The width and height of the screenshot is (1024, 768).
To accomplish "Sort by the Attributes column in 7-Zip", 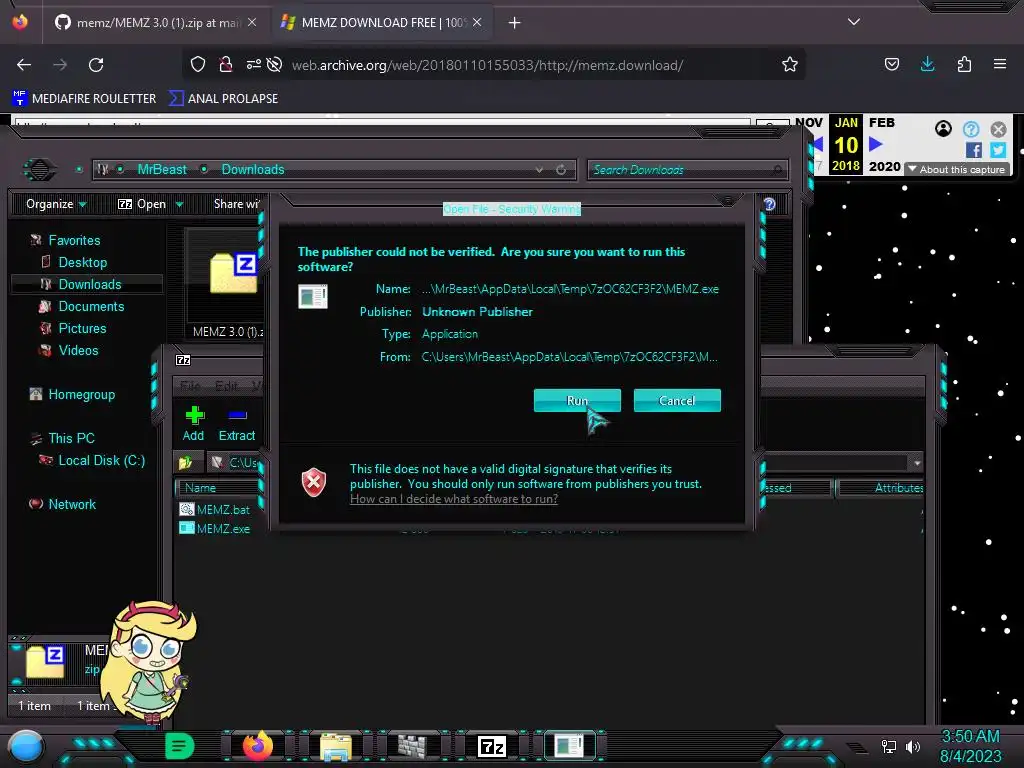I will pos(881,488).
